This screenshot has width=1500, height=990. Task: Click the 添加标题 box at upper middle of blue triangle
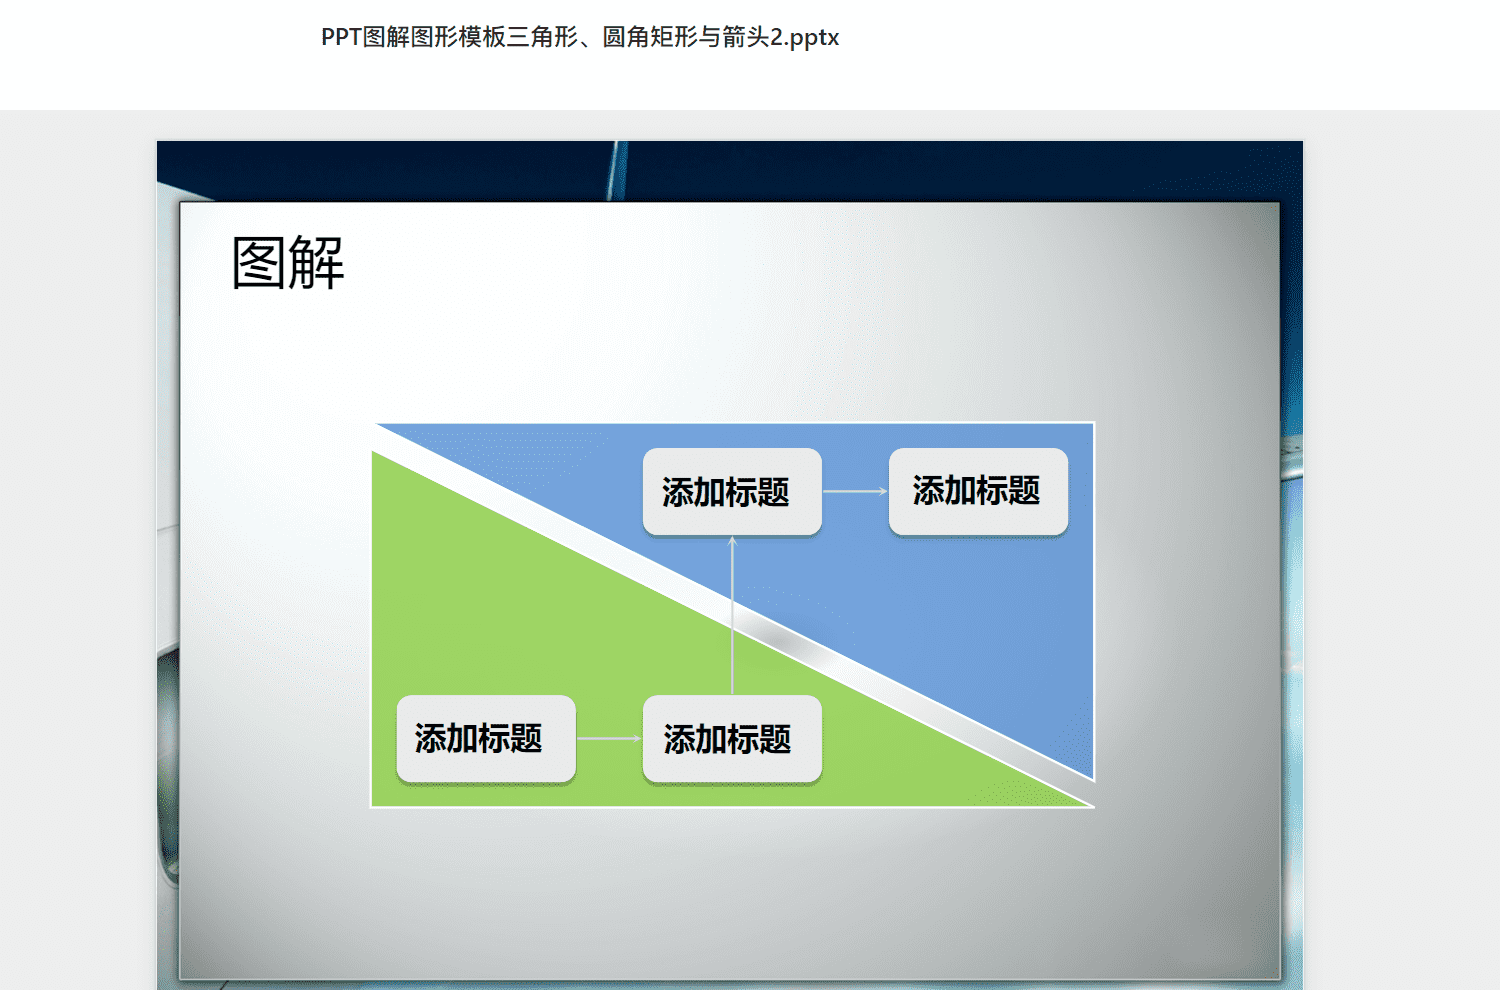point(732,491)
